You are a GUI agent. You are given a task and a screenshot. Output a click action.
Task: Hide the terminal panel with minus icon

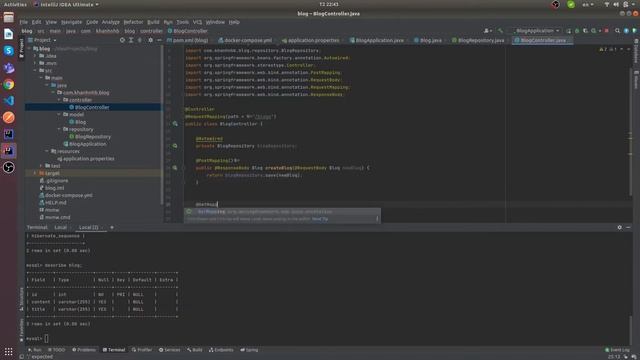628,227
